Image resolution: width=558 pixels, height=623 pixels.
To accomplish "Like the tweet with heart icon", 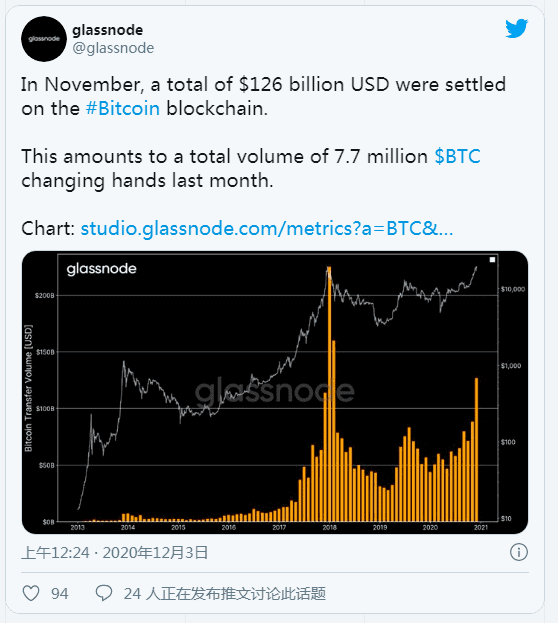I will pos(31,593).
